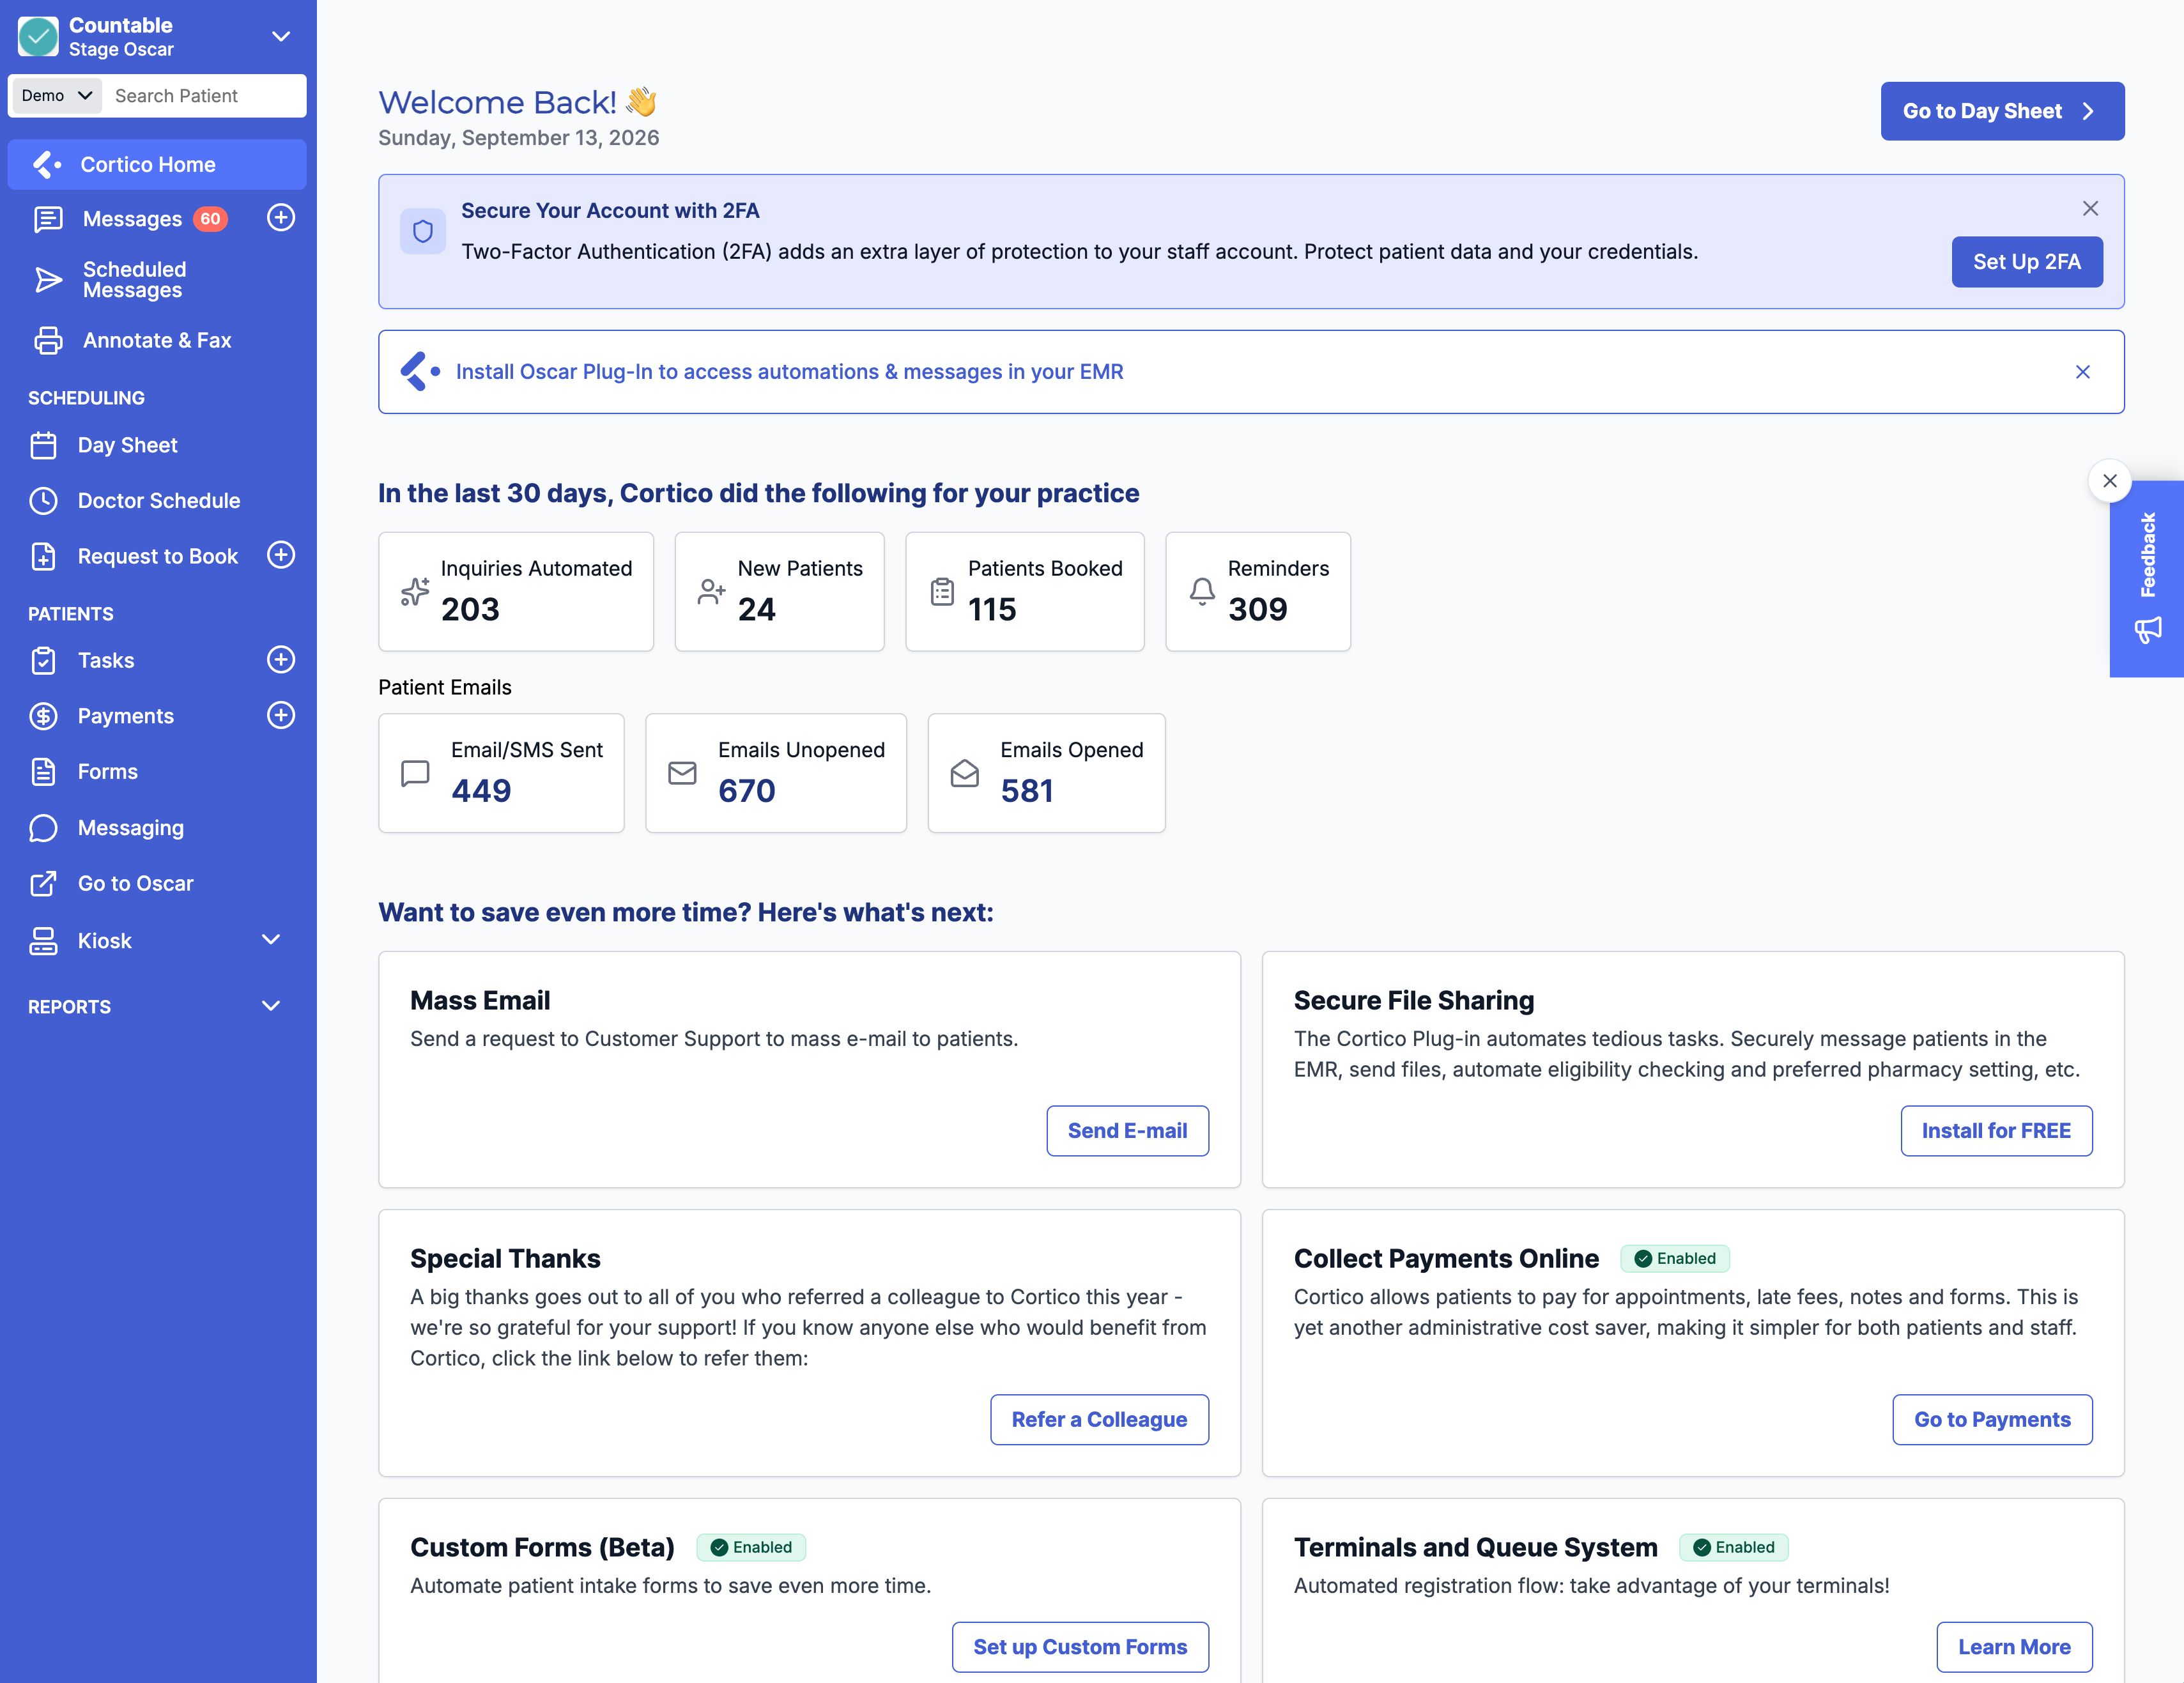Click the Go to Day Sheet button

pos(2002,111)
